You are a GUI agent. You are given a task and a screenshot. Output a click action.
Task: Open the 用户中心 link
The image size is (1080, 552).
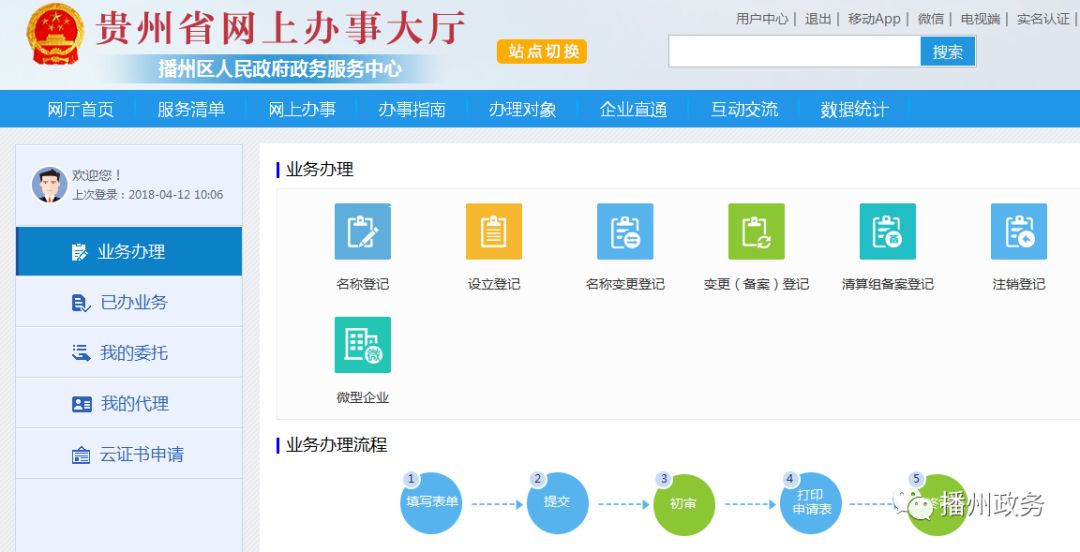(762, 19)
